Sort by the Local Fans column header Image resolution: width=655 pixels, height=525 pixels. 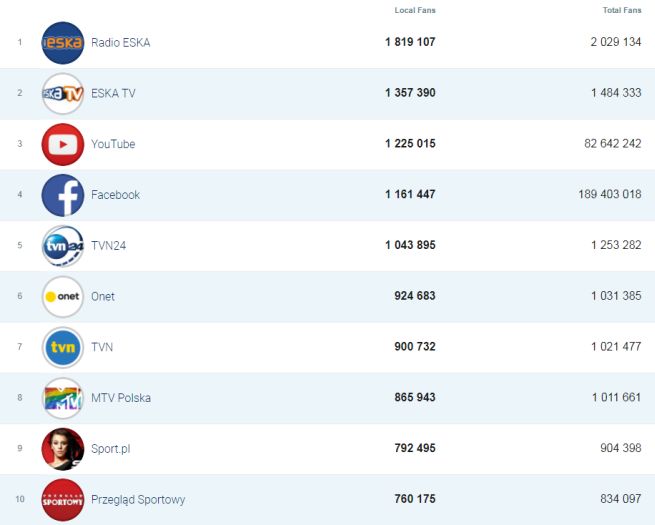pyautogui.click(x=415, y=10)
